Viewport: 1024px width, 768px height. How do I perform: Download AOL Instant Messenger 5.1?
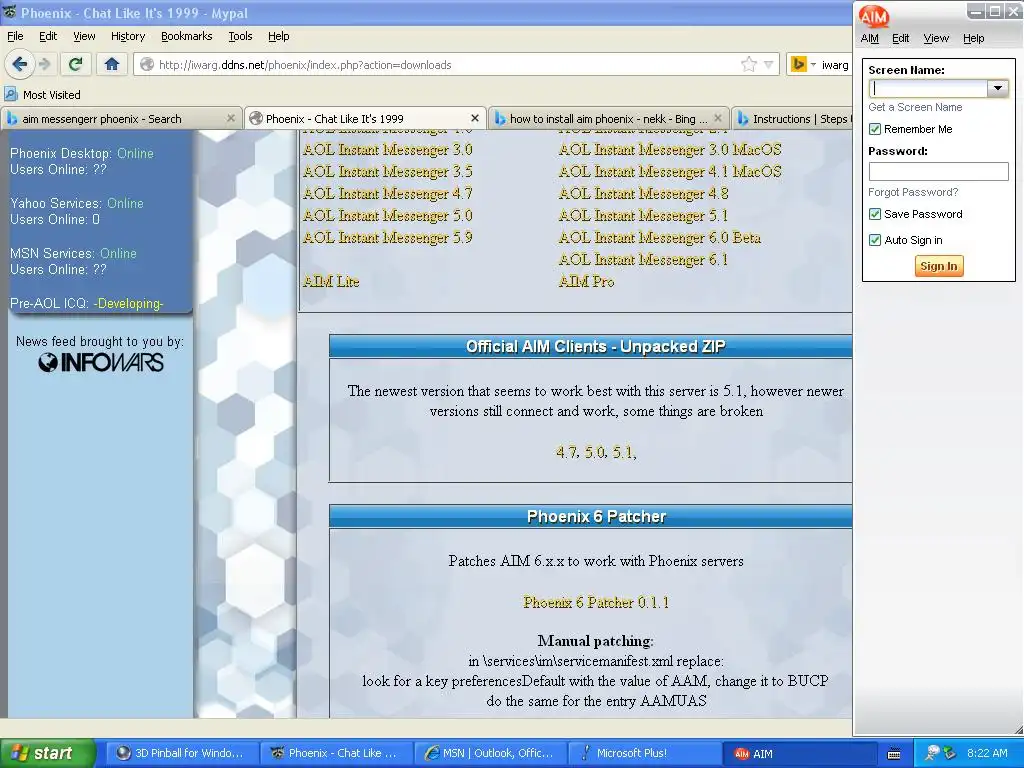pos(643,215)
